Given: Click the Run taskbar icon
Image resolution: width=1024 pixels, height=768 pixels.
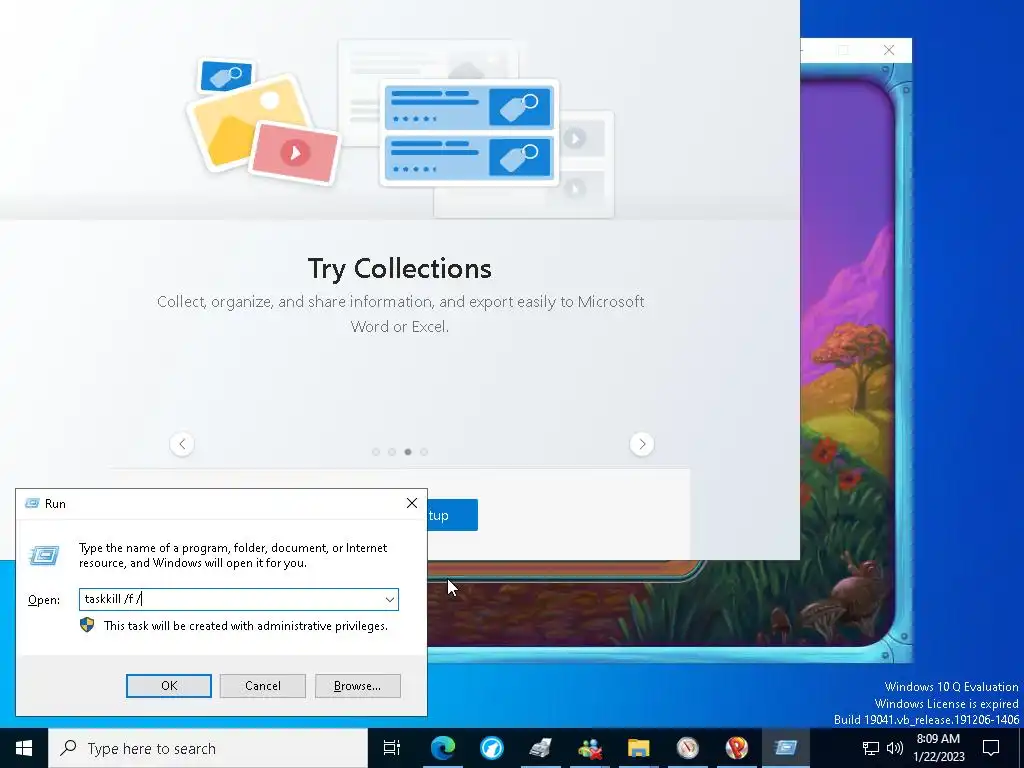Looking at the screenshot, I should tap(786, 748).
